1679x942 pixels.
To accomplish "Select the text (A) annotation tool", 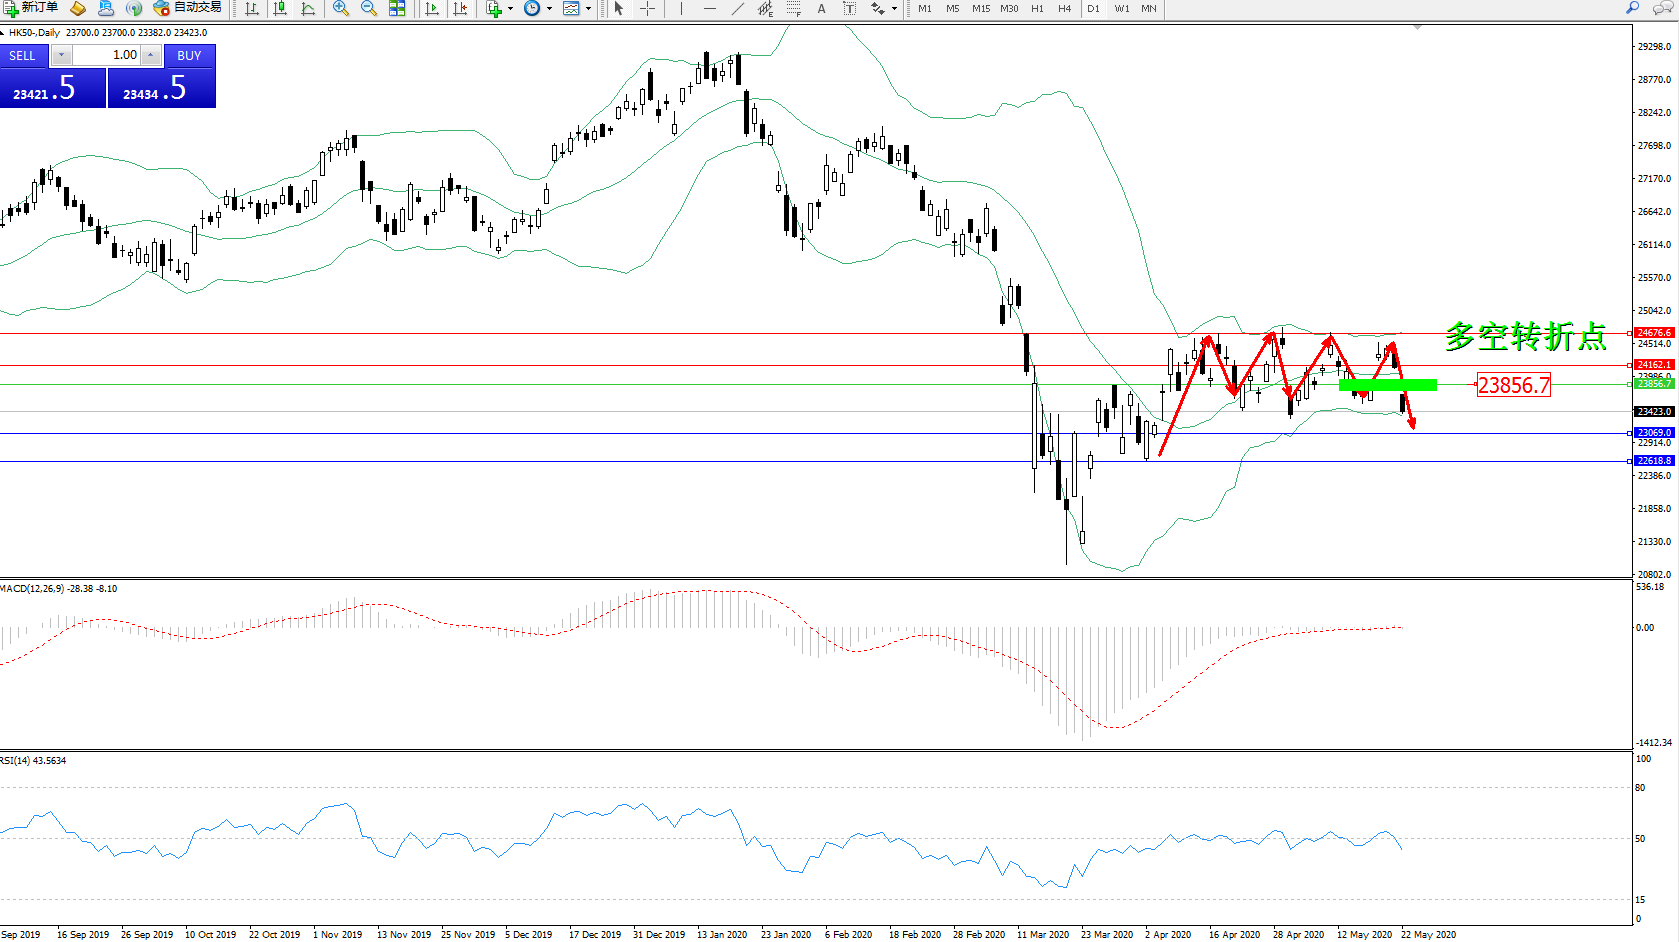I will click(x=822, y=8).
